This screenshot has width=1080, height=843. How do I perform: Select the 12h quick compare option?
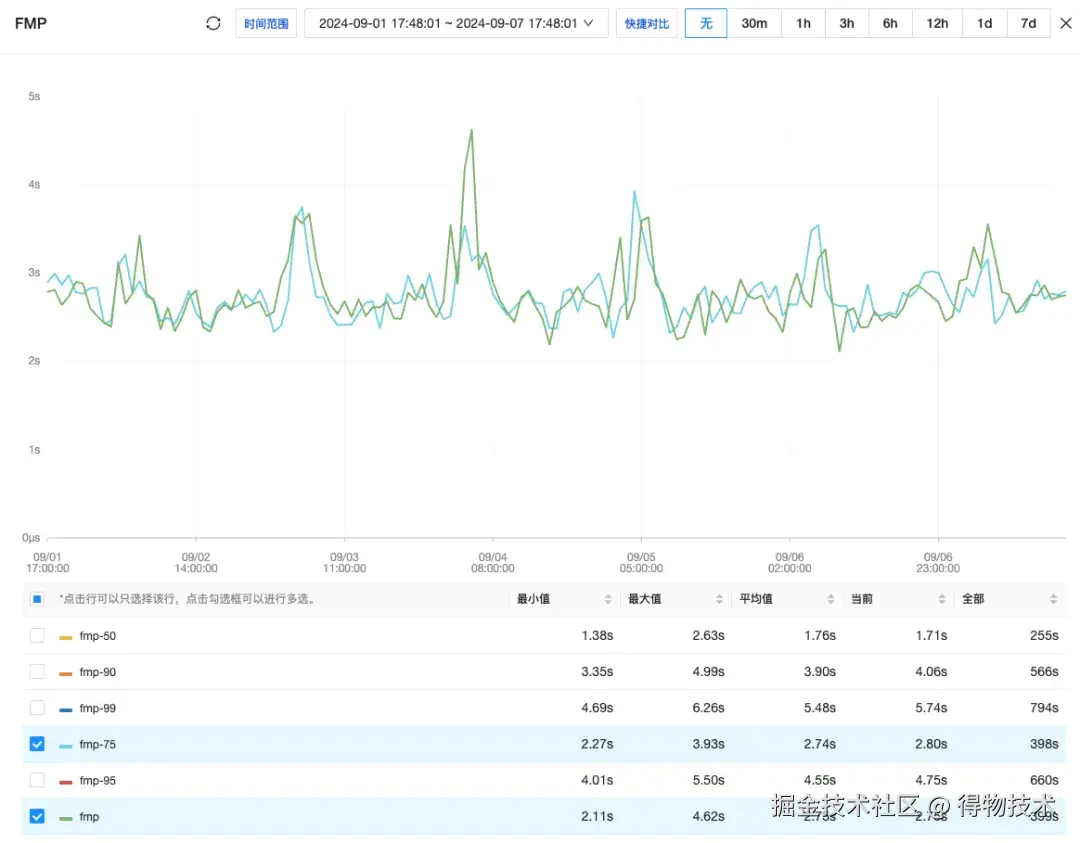click(937, 23)
